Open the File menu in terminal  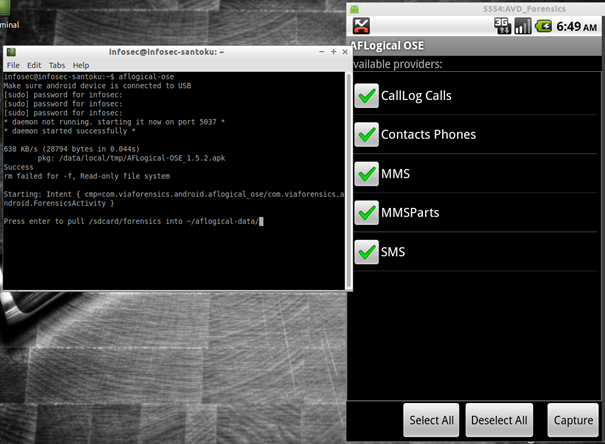click(13, 65)
